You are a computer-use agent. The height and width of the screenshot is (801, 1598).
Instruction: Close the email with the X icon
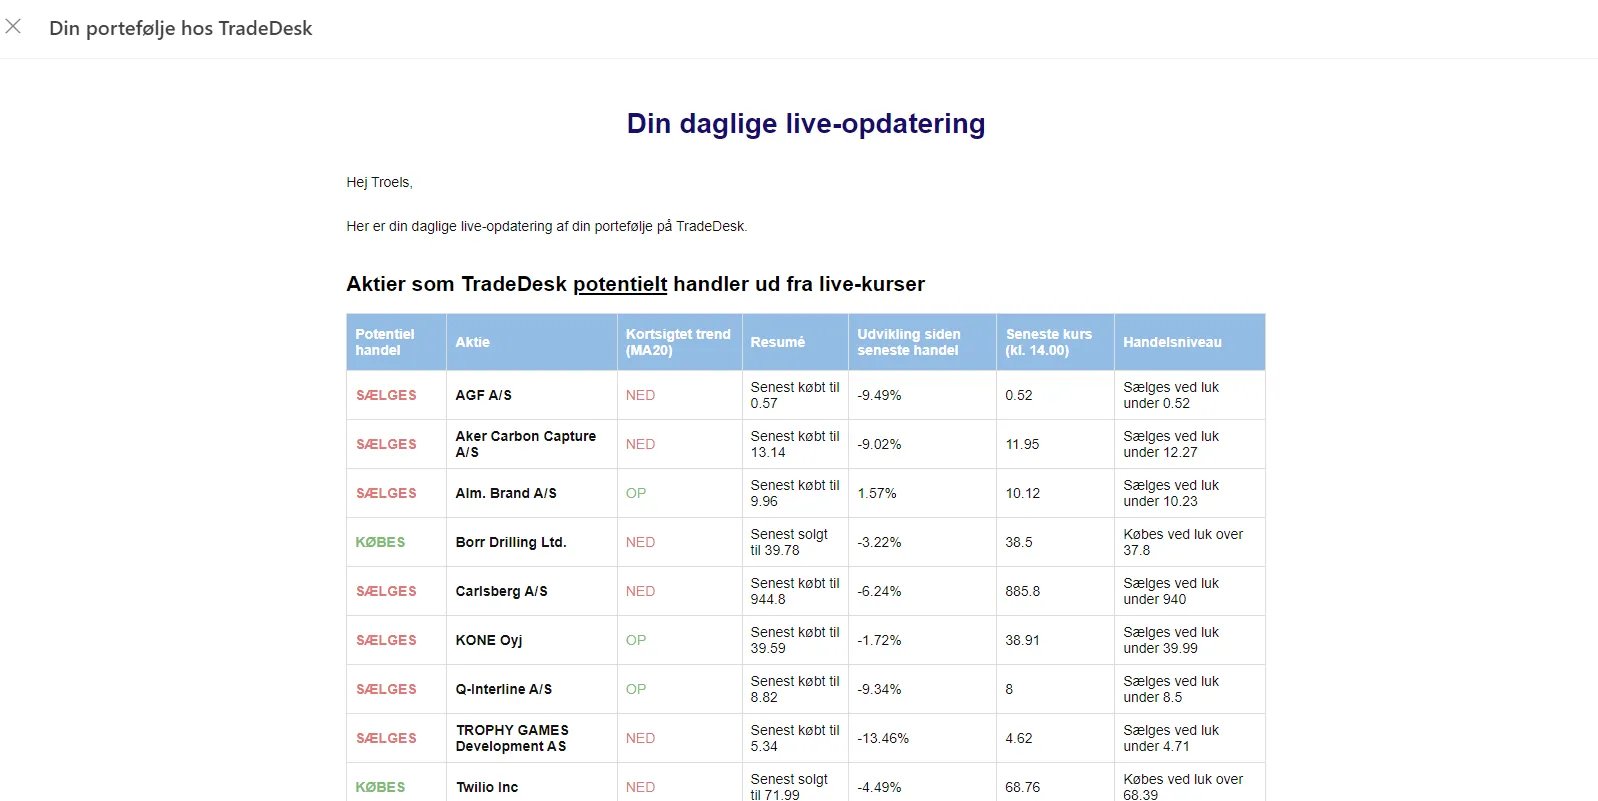click(13, 27)
